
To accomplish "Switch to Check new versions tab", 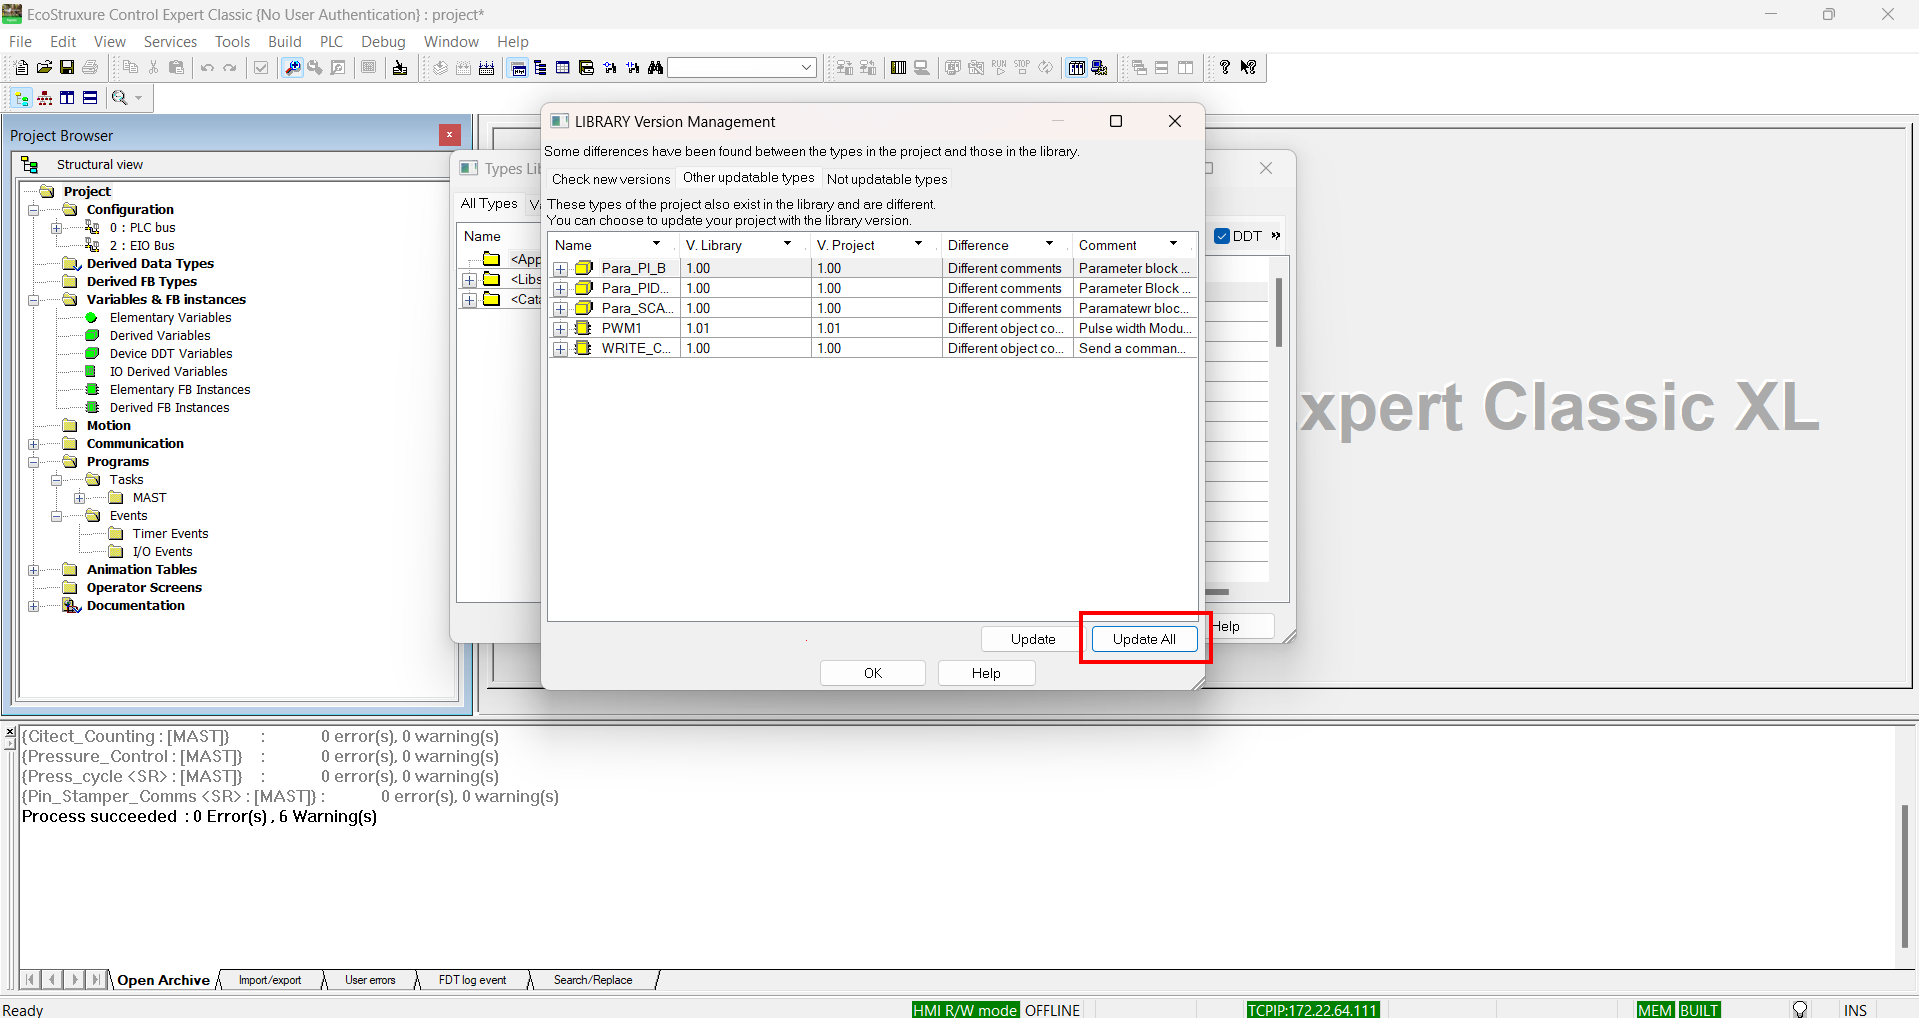I will (x=611, y=179).
